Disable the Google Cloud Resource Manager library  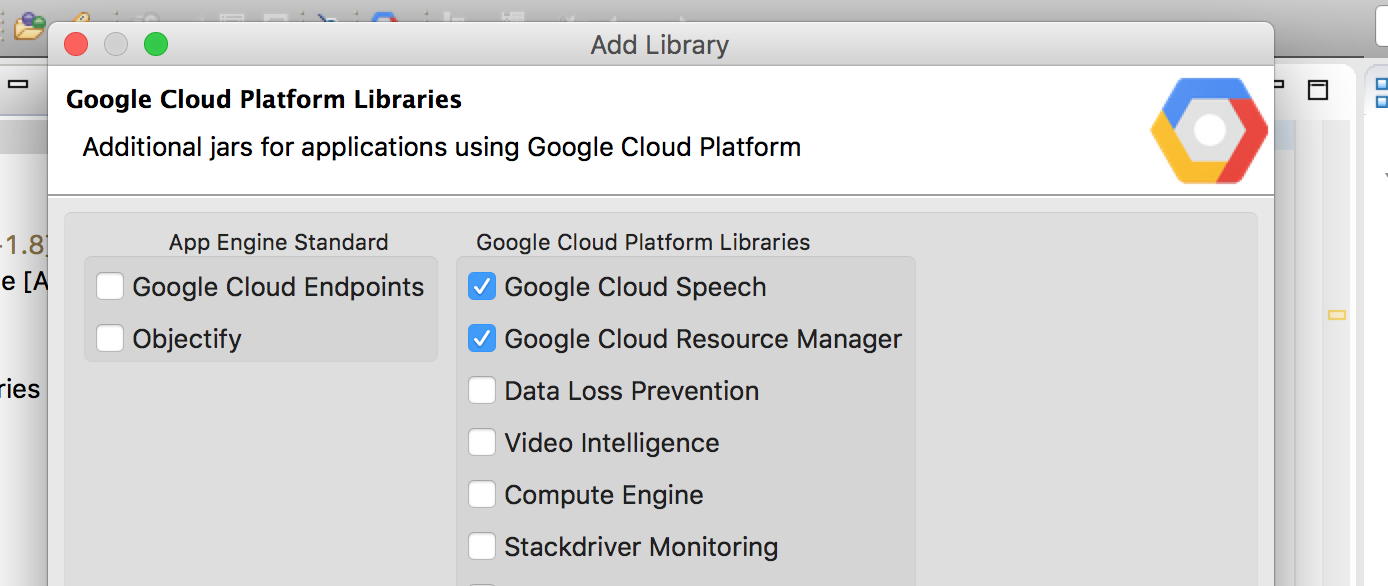click(481, 338)
